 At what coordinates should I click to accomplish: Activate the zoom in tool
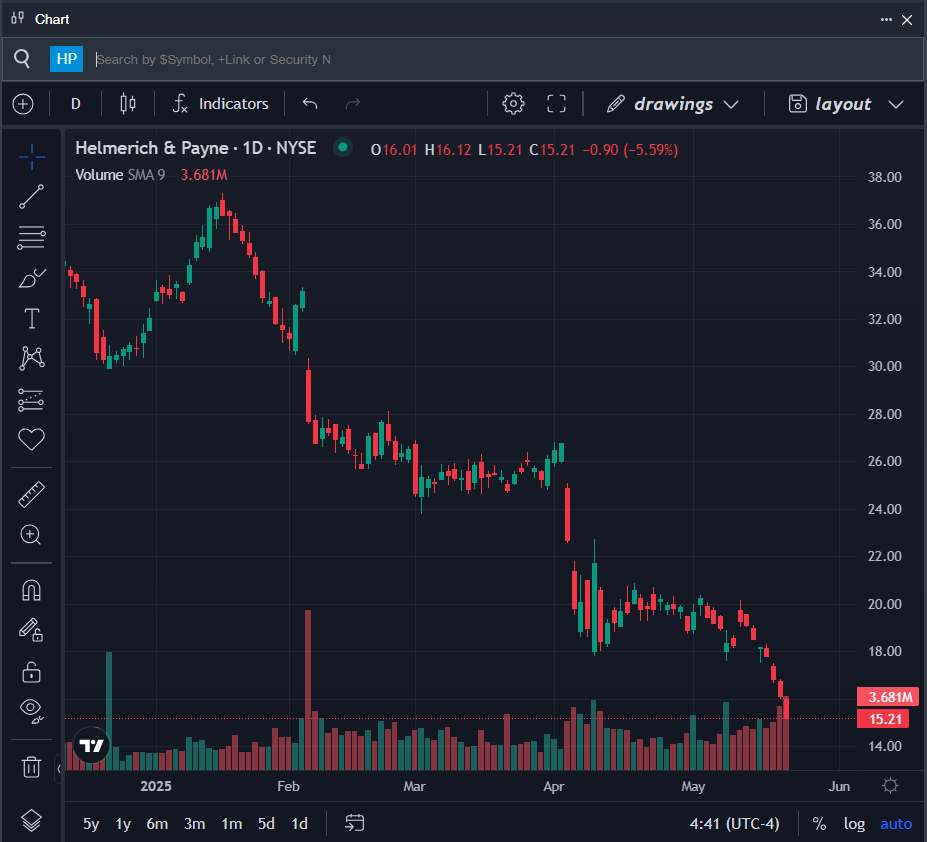31,535
